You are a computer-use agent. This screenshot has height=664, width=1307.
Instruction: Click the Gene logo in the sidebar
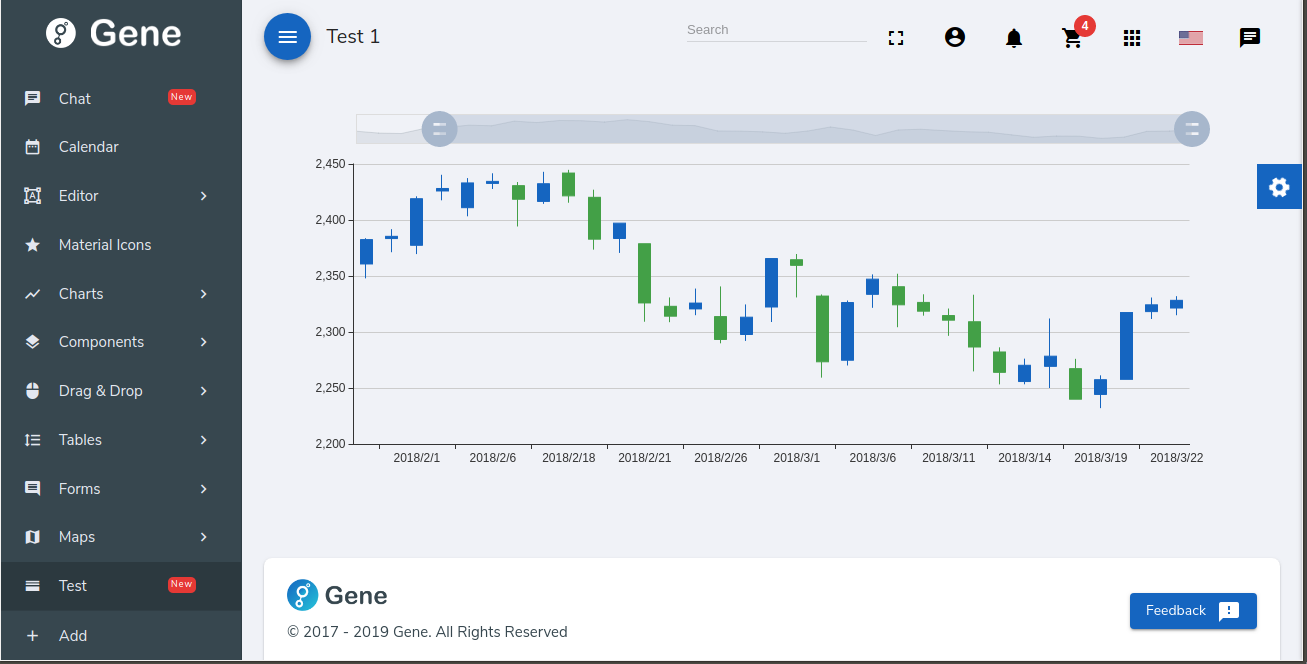114,33
